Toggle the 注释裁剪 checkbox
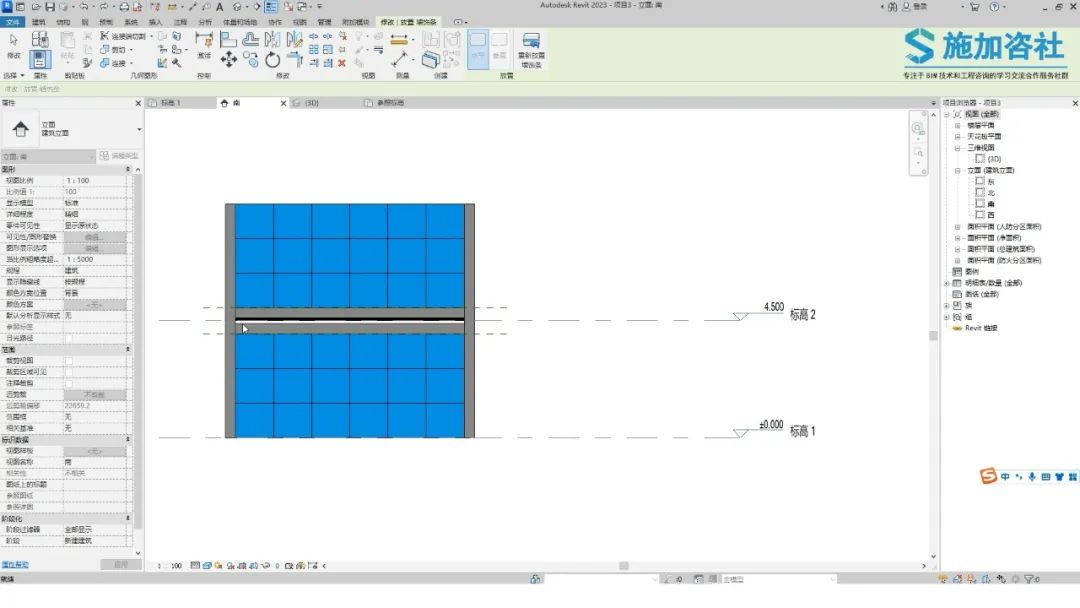 (x=69, y=384)
